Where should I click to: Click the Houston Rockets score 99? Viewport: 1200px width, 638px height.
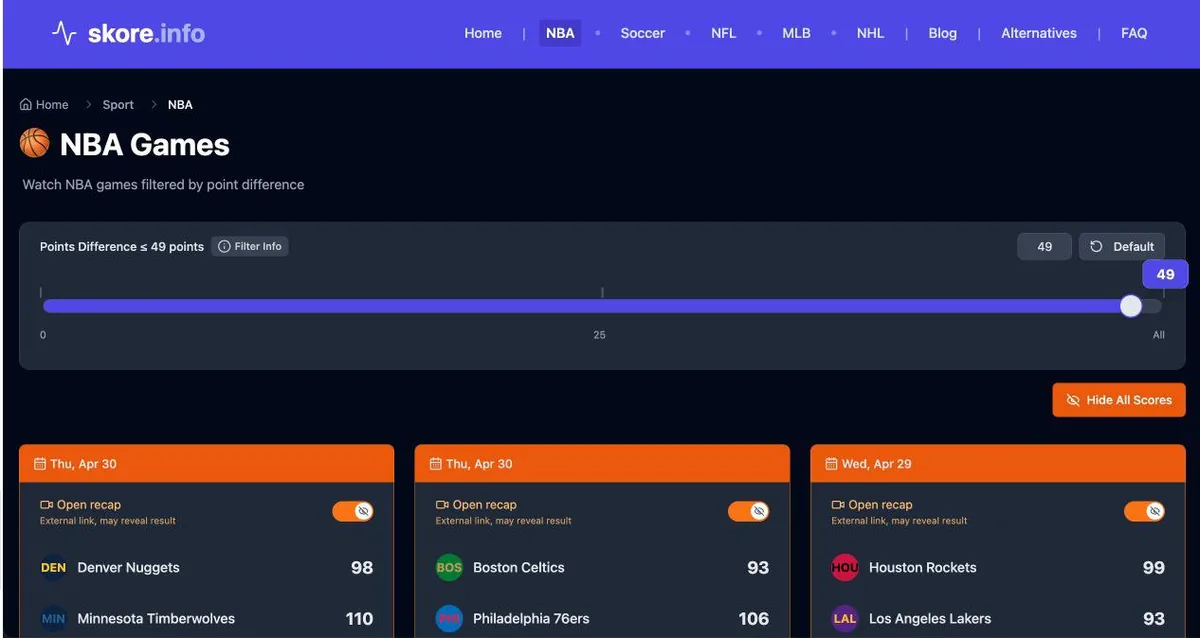click(x=1154, y=567)
